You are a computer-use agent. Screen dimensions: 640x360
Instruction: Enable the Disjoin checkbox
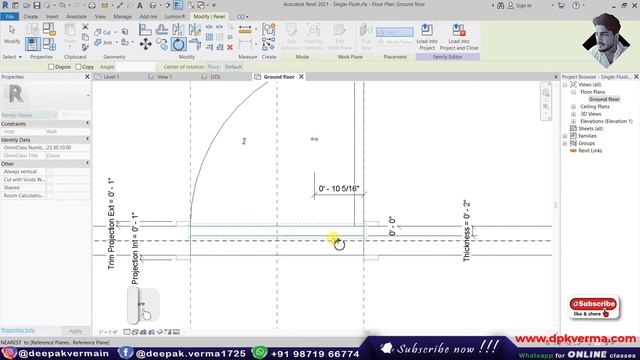[51, 67]
